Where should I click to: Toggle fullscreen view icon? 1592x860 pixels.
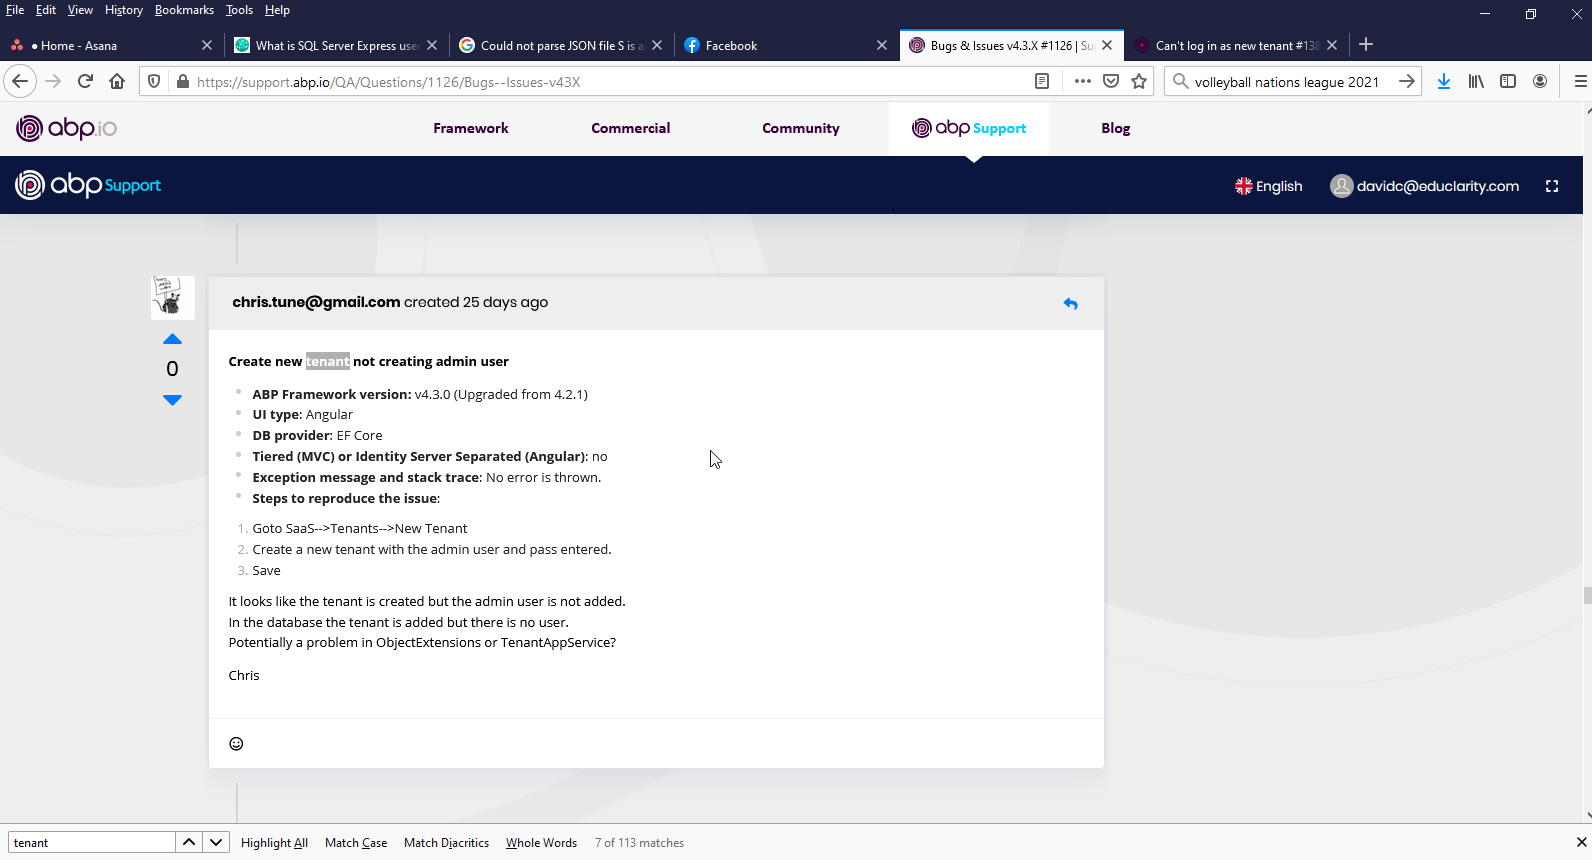pyautogui.click(x=1552, y=186)
